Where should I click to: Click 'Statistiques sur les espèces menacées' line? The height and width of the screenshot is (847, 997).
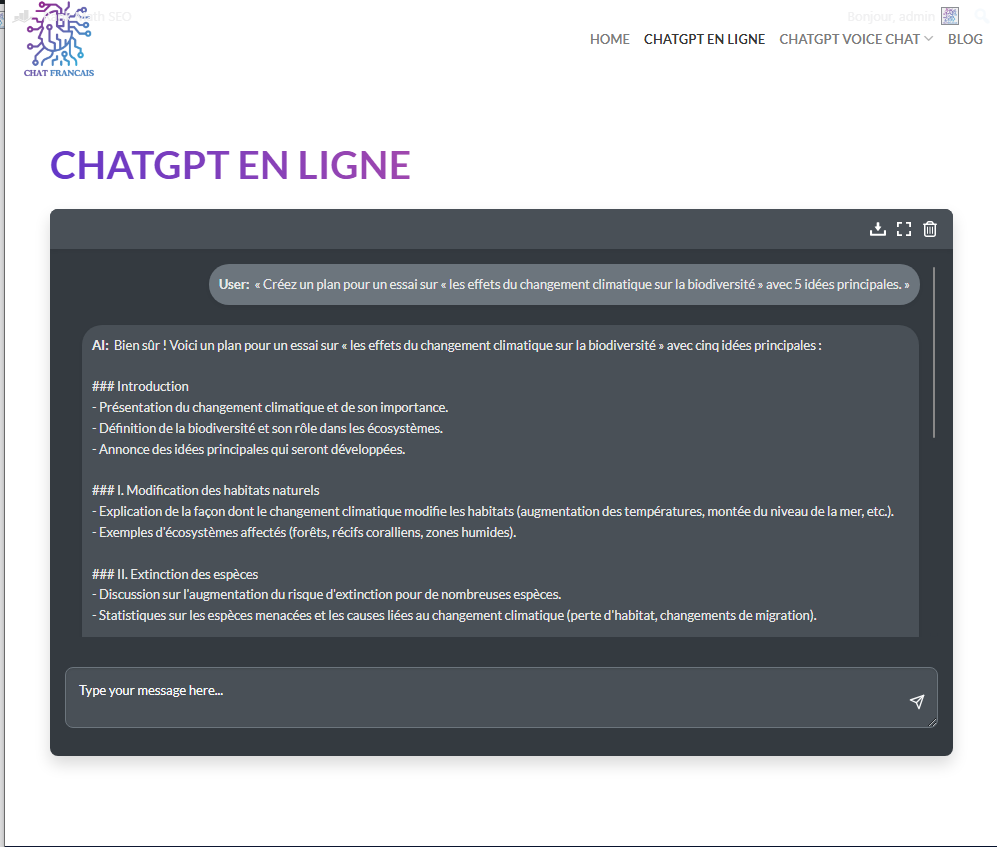[x=454, y=616]
